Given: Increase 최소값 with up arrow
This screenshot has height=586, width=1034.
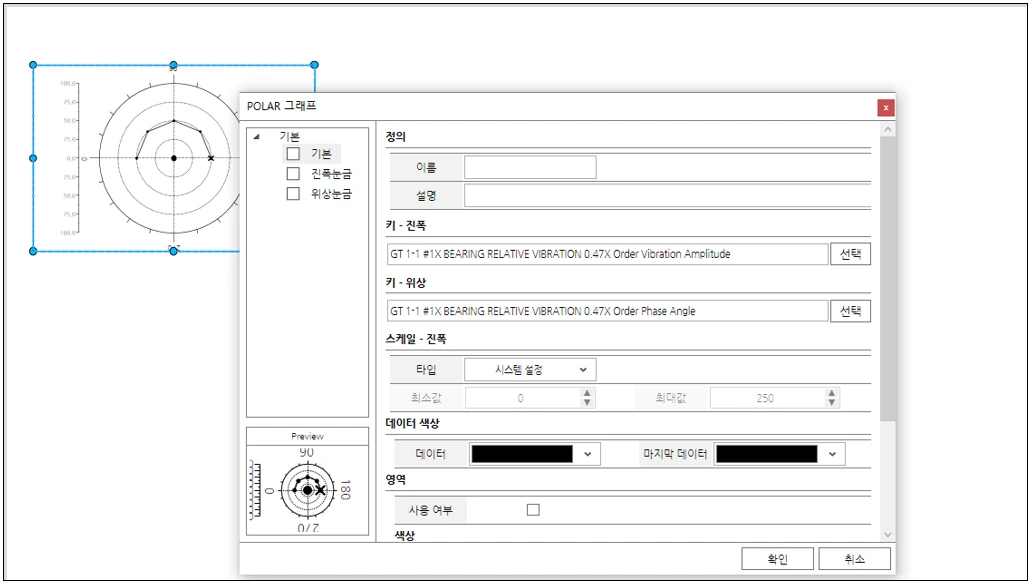Looking at the screenshot, I should pyautogui.click(x=587, y=393).
